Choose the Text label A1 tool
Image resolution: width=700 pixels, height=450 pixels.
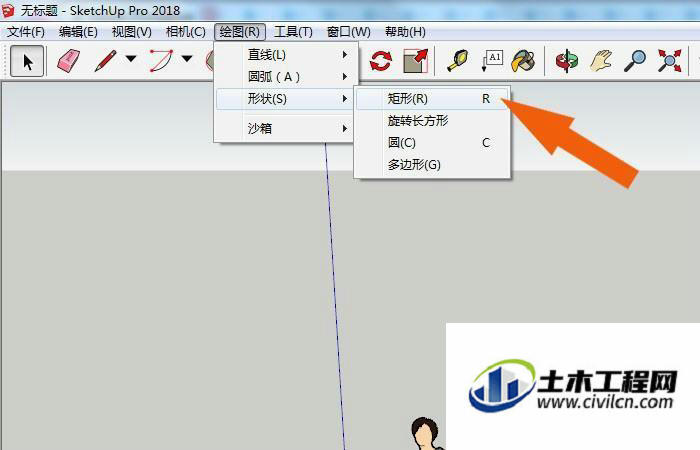(x=493, y=61)
